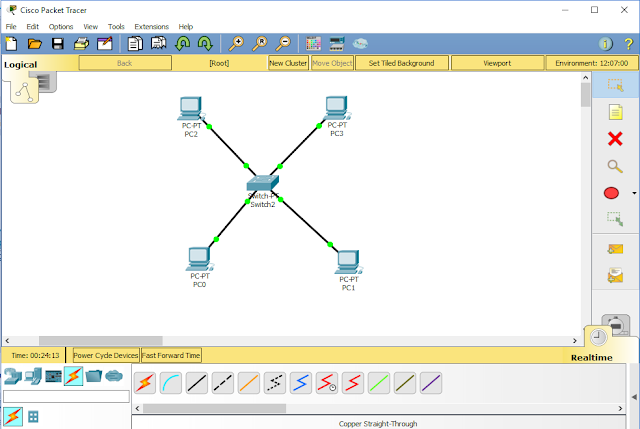Screen dimensions: 640x429
Task: Open the View menu
Action: (91, 27)
